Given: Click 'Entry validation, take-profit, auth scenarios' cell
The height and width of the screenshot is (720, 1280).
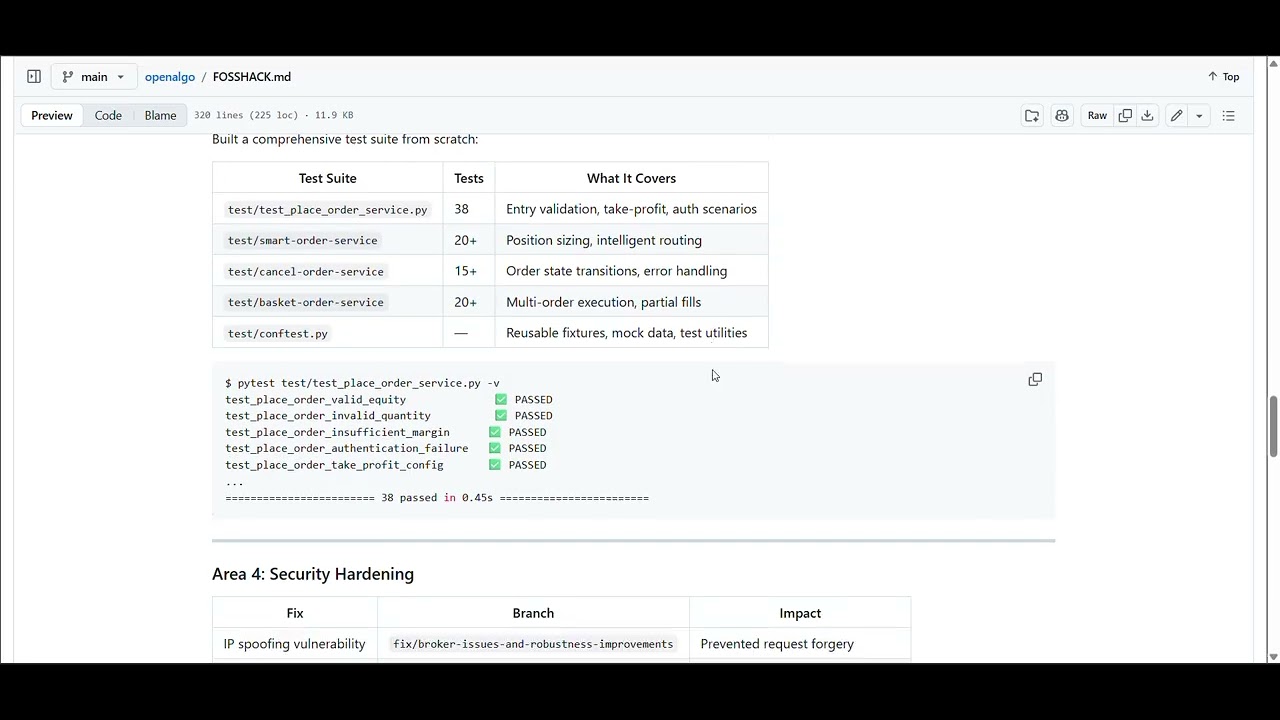Looking at the screenshot, I should point(631,209).
